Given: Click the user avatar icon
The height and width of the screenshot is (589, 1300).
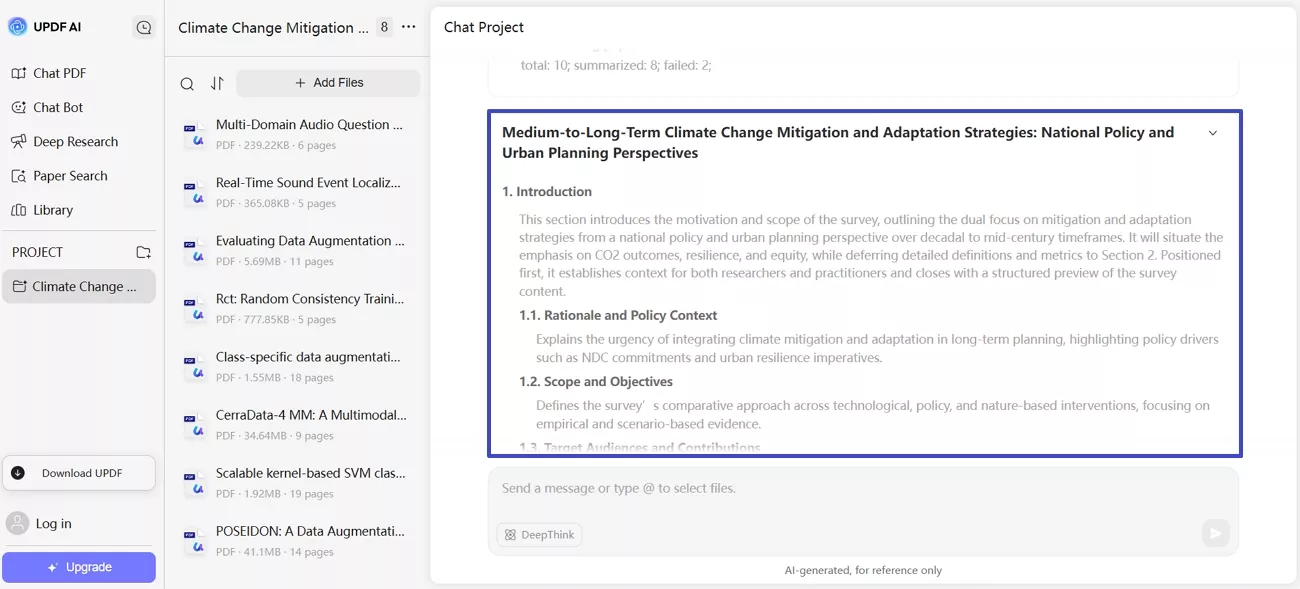Looking at the screenshot, I should [x=17, y=523].
